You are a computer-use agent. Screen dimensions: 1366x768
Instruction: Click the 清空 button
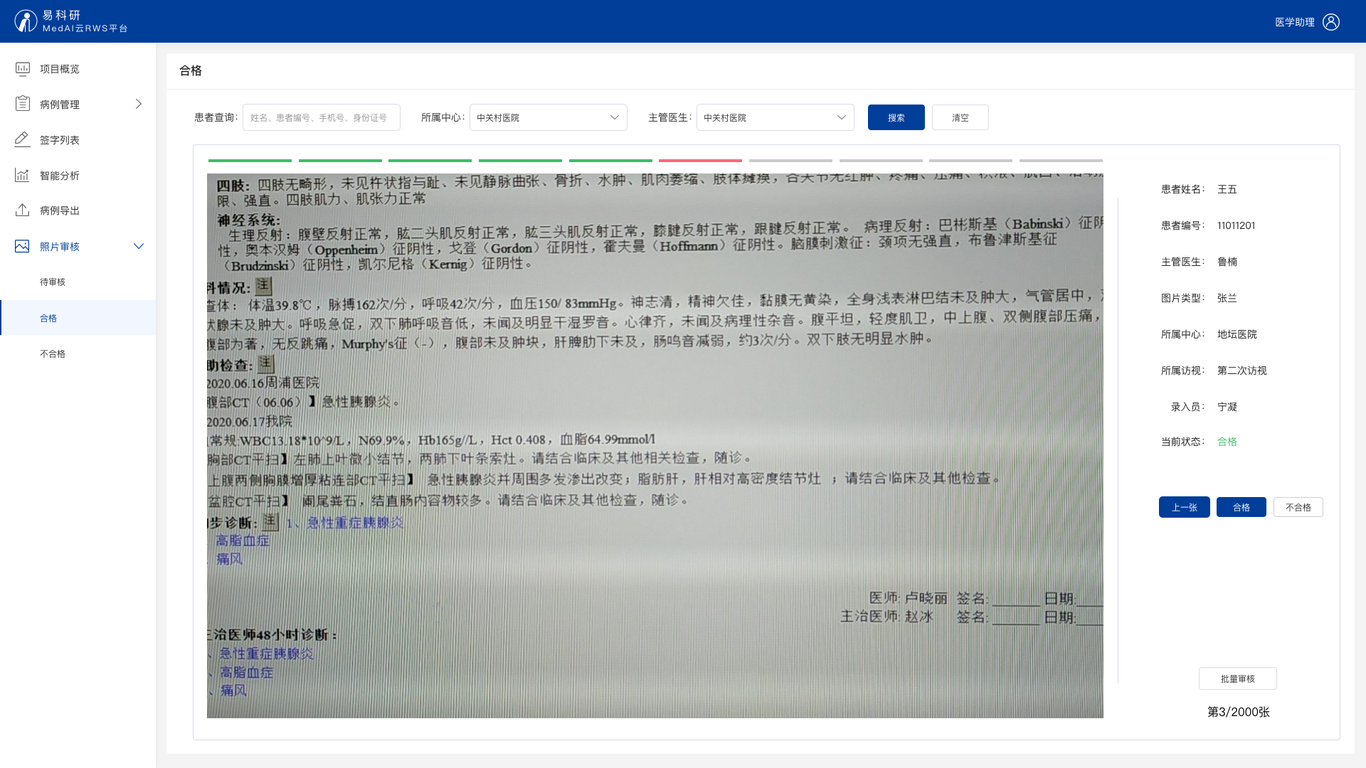pyautogui.click(x=960, y=117)
